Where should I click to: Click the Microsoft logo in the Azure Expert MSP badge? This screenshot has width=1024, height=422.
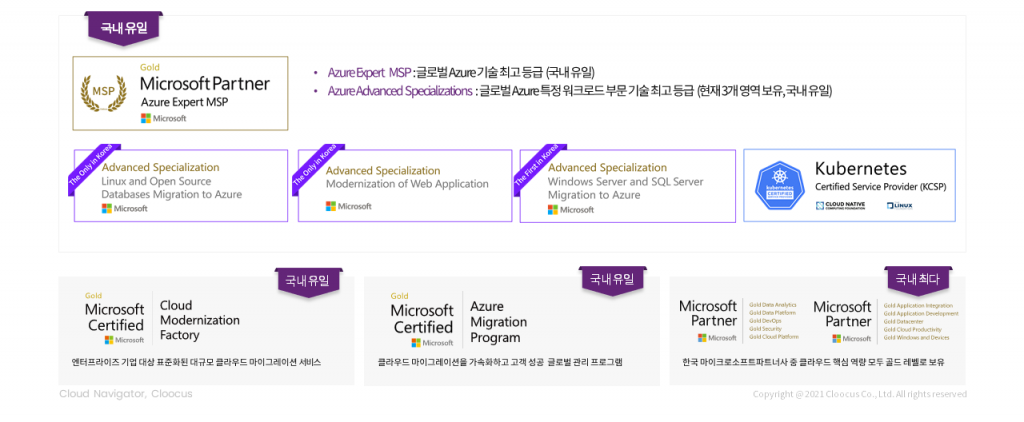click(x=164, y=118)
